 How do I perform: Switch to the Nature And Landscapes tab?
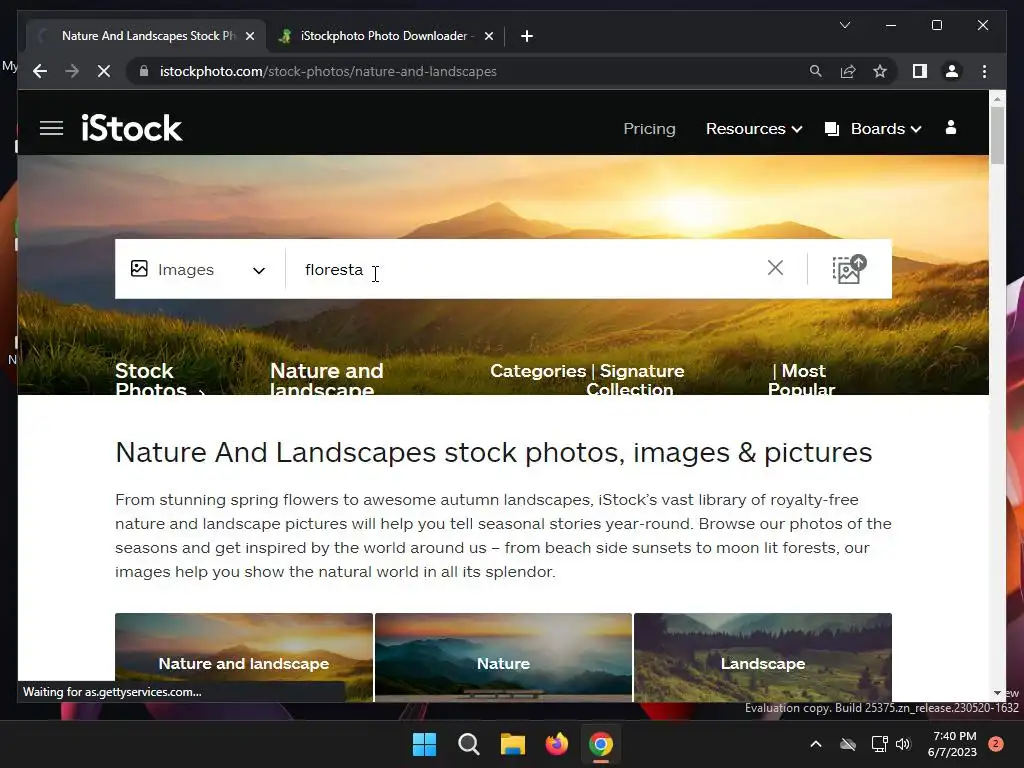(x=148, y=36)
